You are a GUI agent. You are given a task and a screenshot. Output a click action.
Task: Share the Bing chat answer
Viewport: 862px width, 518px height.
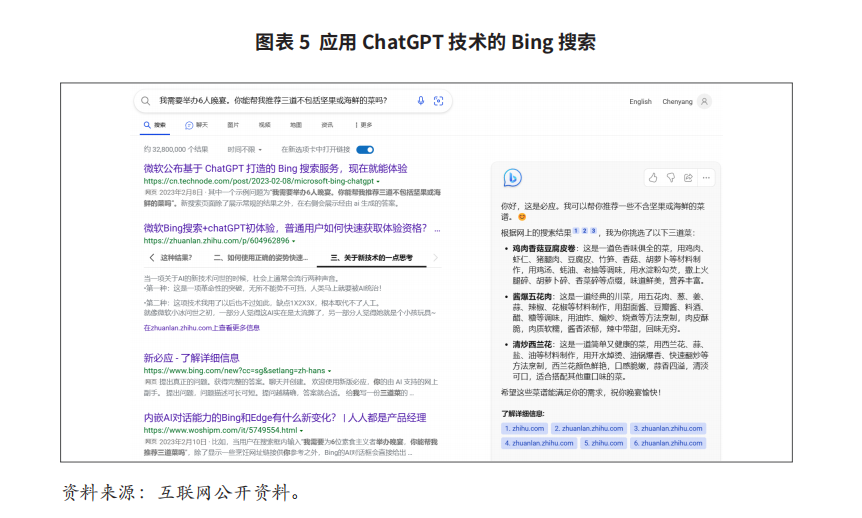pyautogui.click(x=688, y=178)
